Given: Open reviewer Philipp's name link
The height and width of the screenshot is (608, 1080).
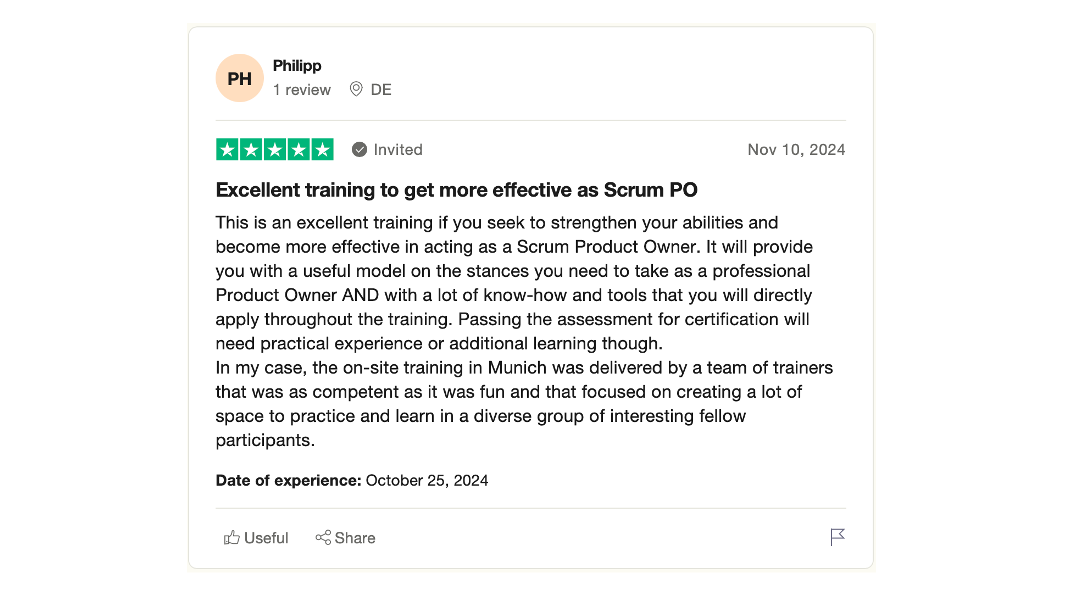Looking at the screenshot, I should point(297,65).
